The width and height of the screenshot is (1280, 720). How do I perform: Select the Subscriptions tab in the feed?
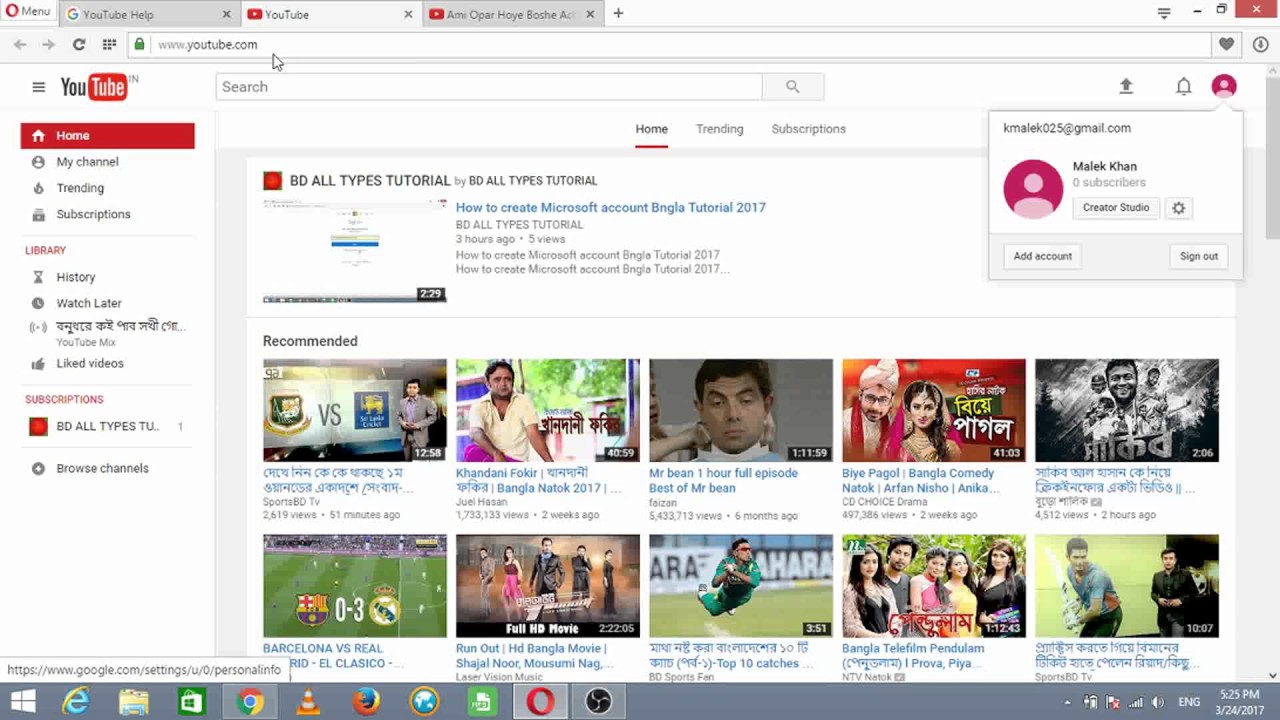click(x=809, y=129)
